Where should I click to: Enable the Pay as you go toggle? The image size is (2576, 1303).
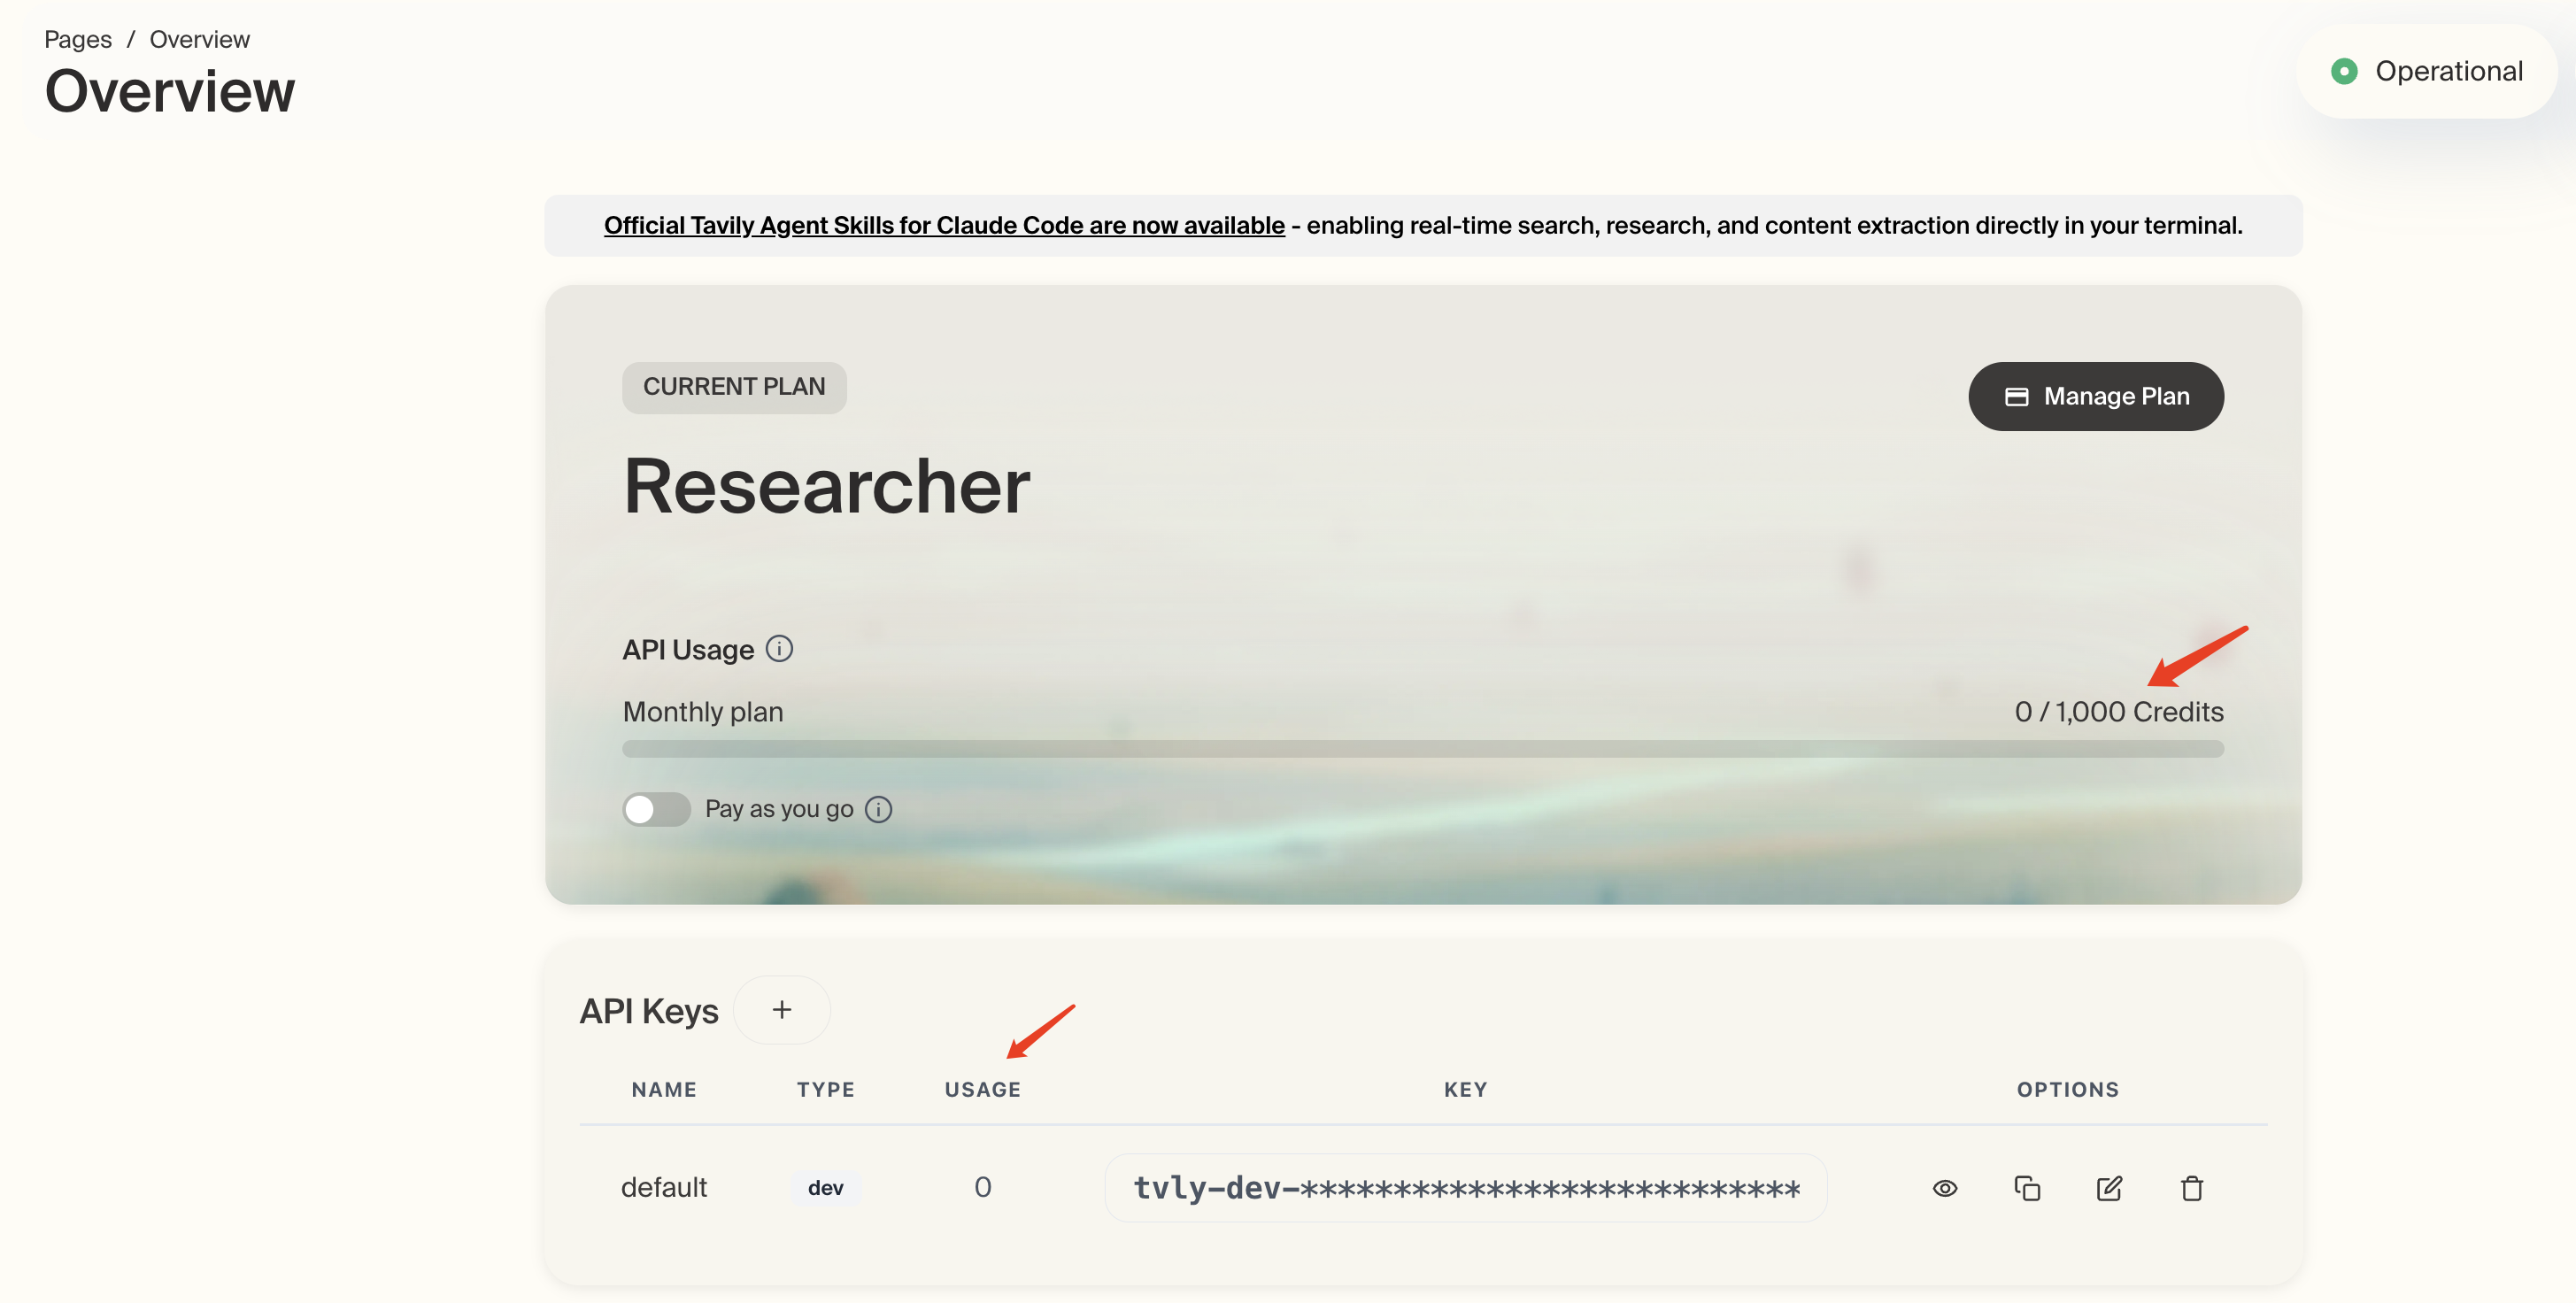(x=656, y=809)
